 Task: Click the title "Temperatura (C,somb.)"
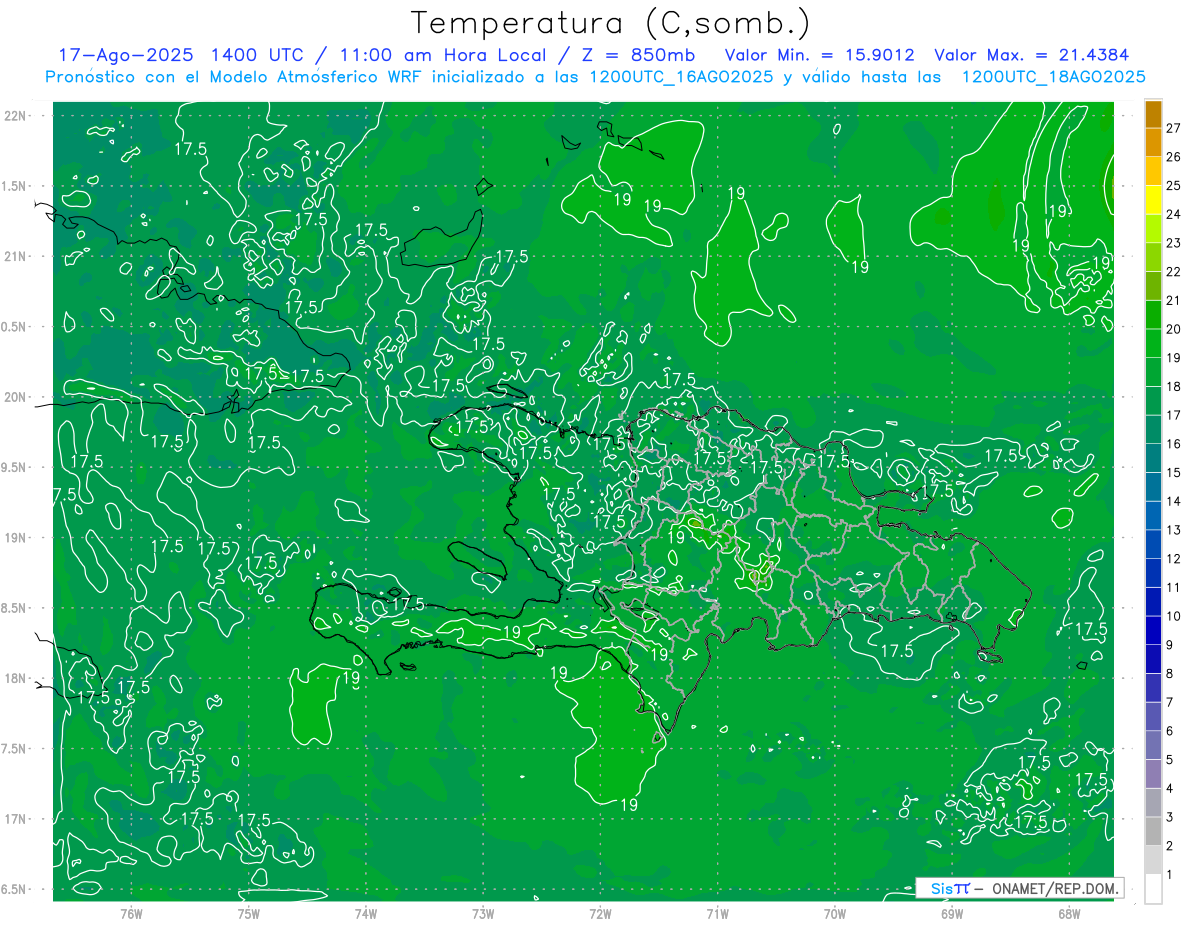610,23
